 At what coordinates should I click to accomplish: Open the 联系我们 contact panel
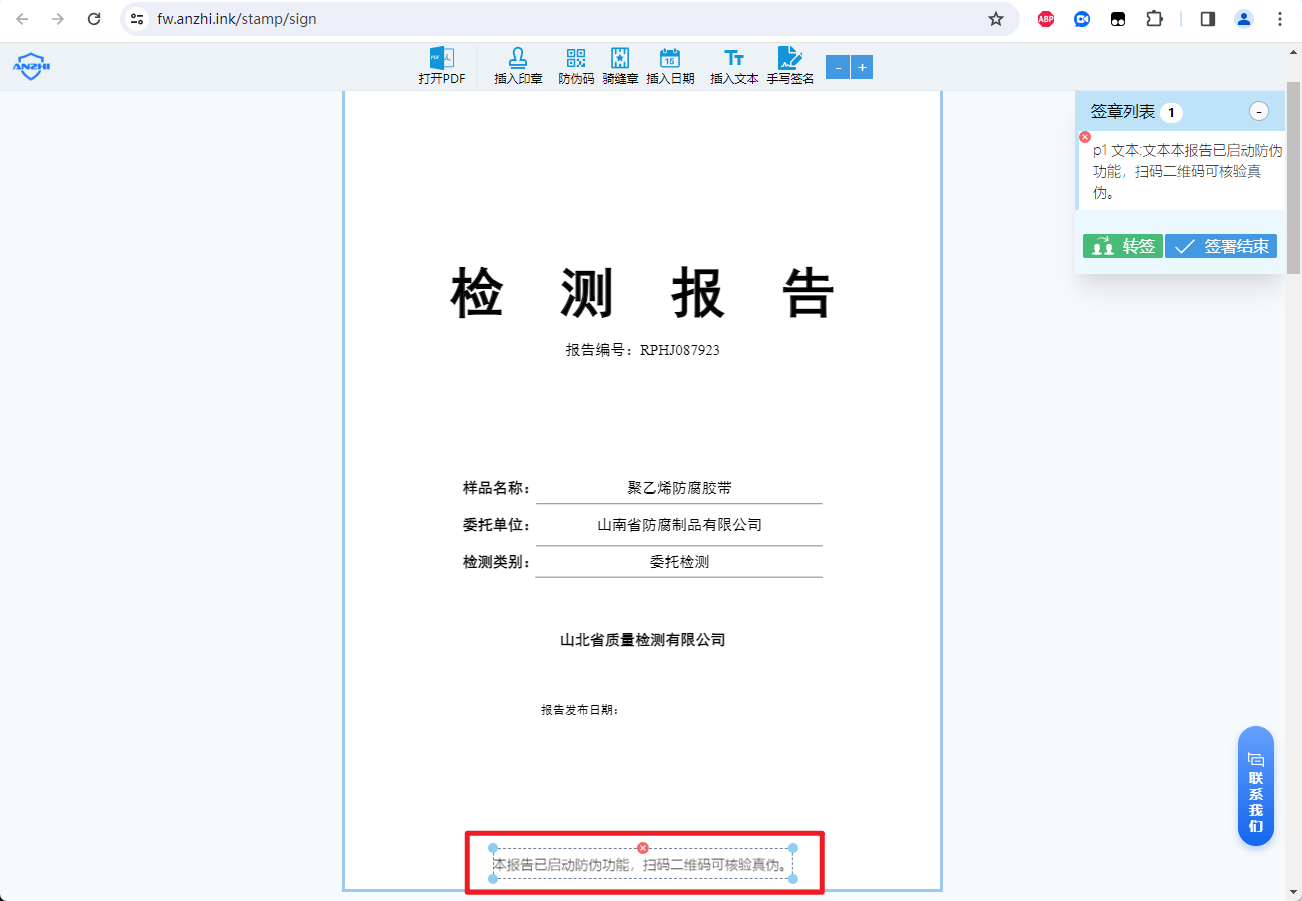coord(1256,785)
